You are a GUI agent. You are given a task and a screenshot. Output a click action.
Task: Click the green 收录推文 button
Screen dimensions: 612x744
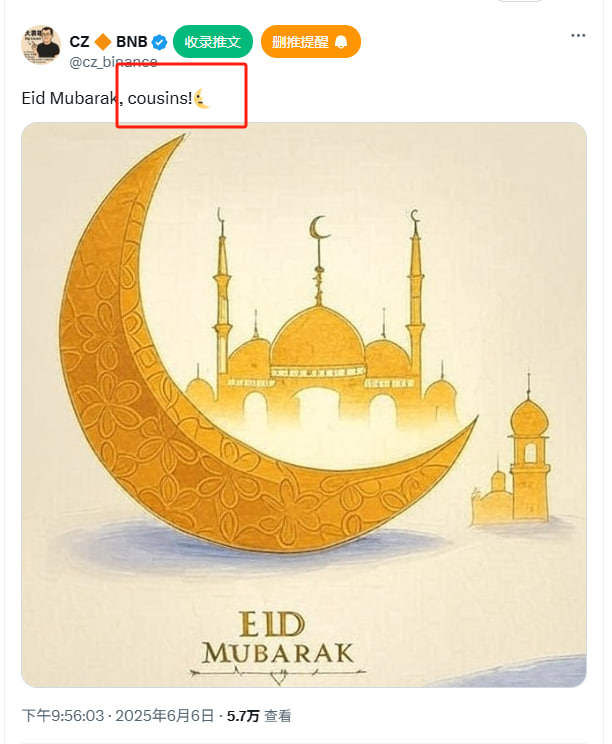click(213, 42)
